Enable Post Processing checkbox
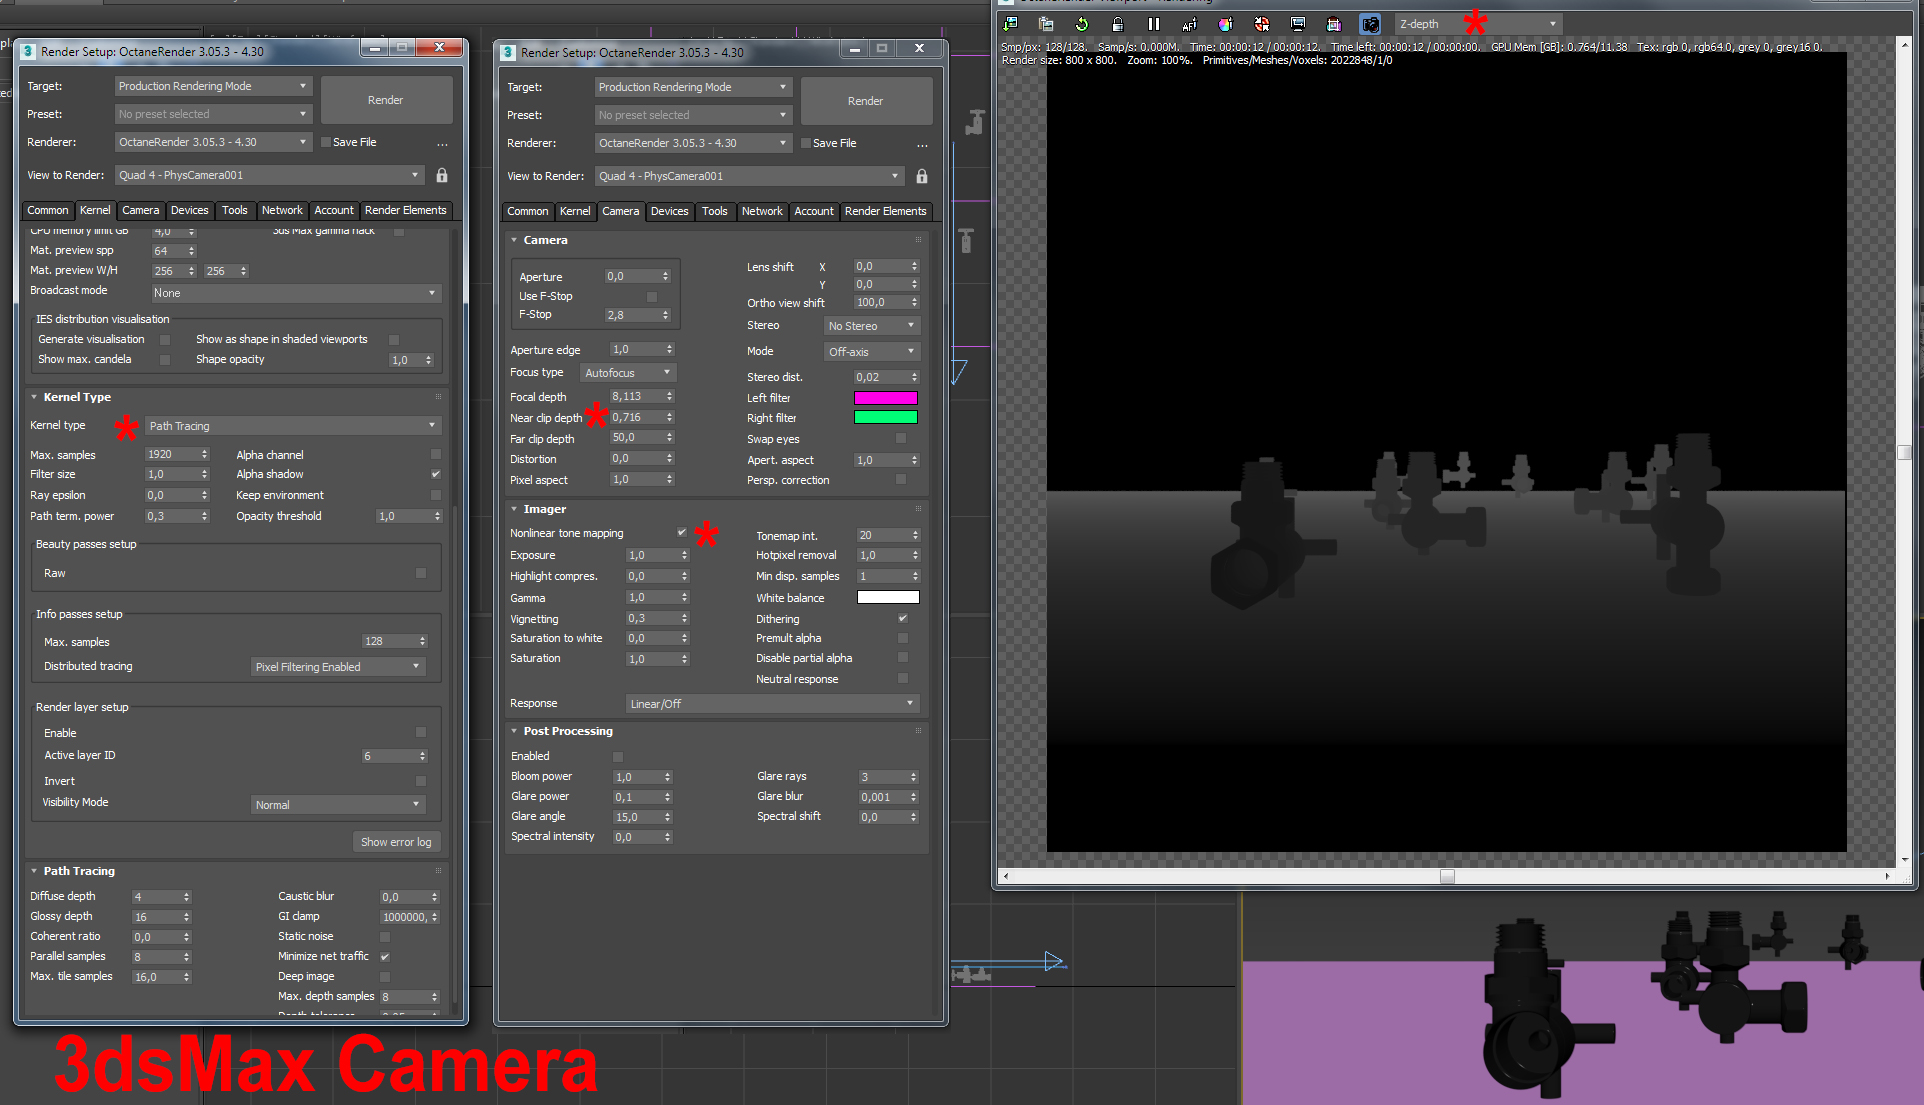This screenshot has height=1105, width=1924. tap(618, 756)
